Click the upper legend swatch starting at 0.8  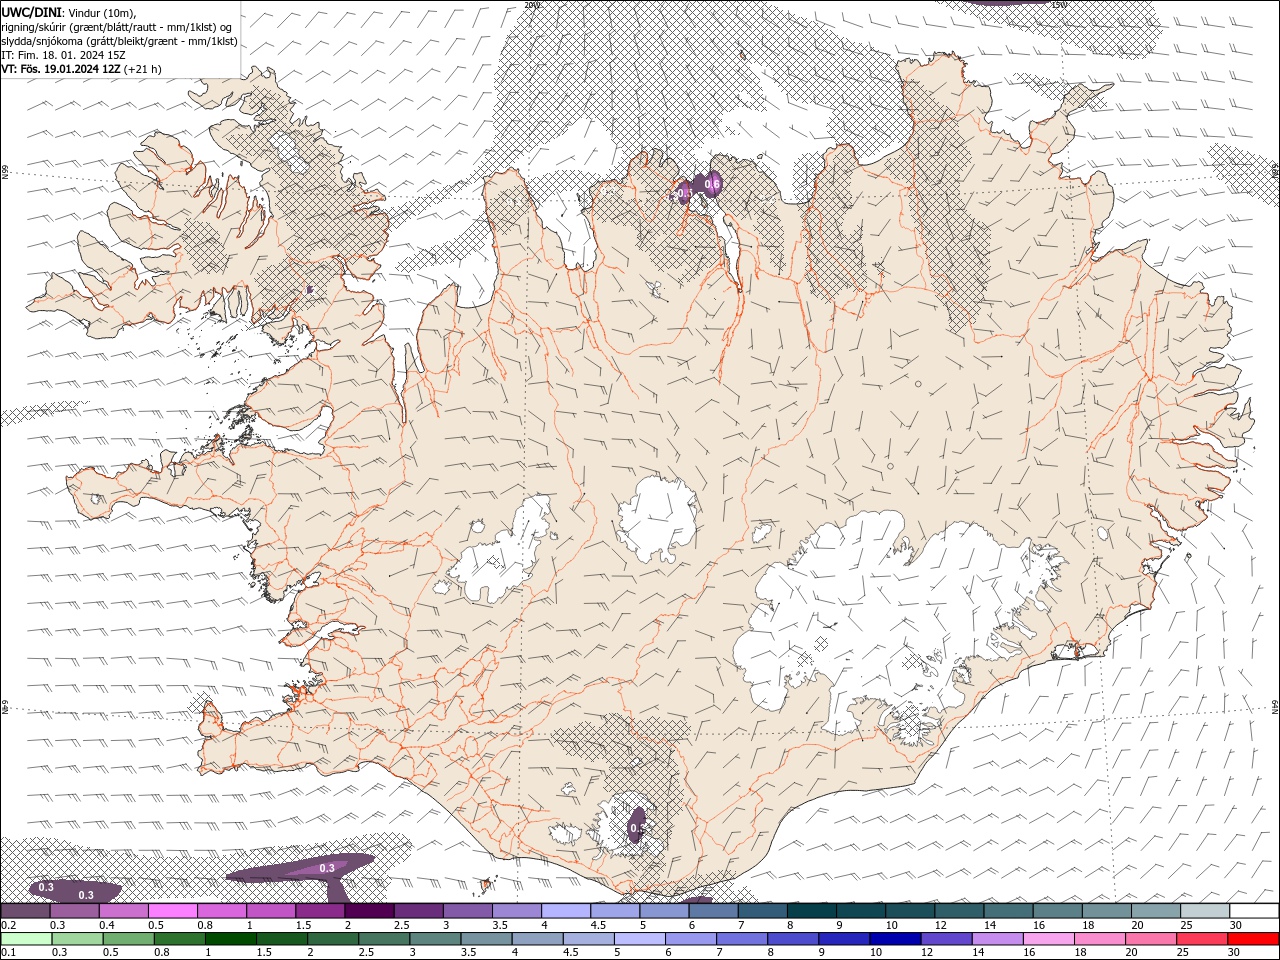tap(221, 911)
